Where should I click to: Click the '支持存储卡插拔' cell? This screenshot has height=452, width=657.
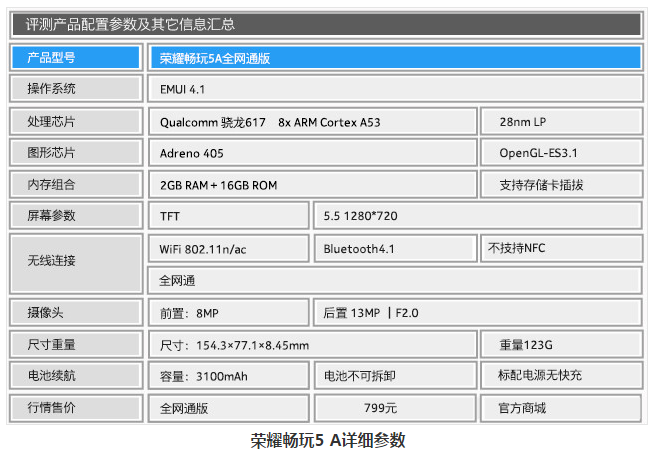coord(561,185)
